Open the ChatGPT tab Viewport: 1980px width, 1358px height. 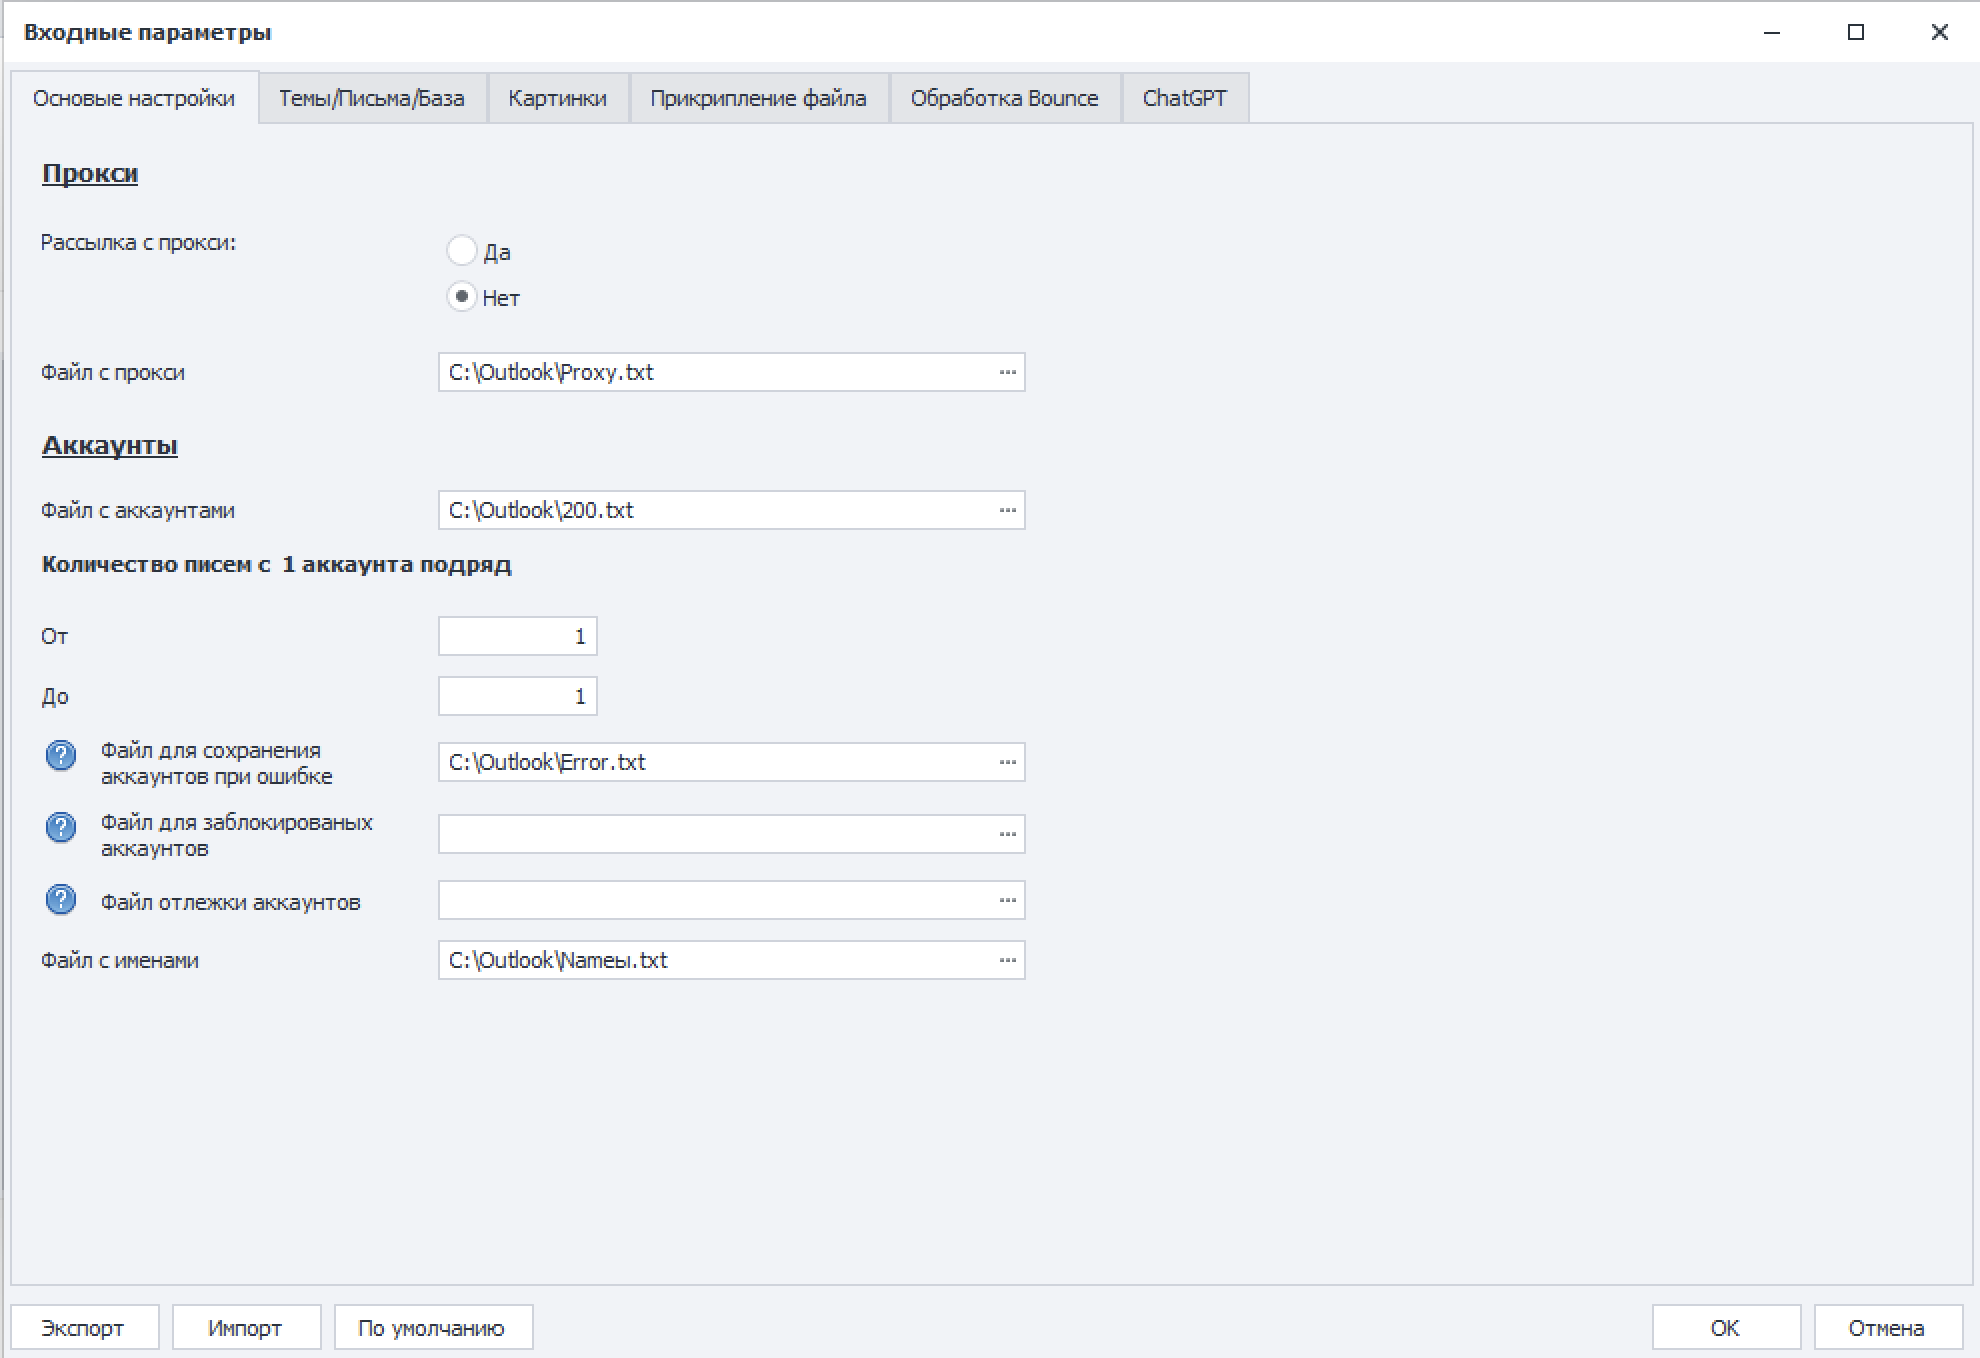[1184, 98]
